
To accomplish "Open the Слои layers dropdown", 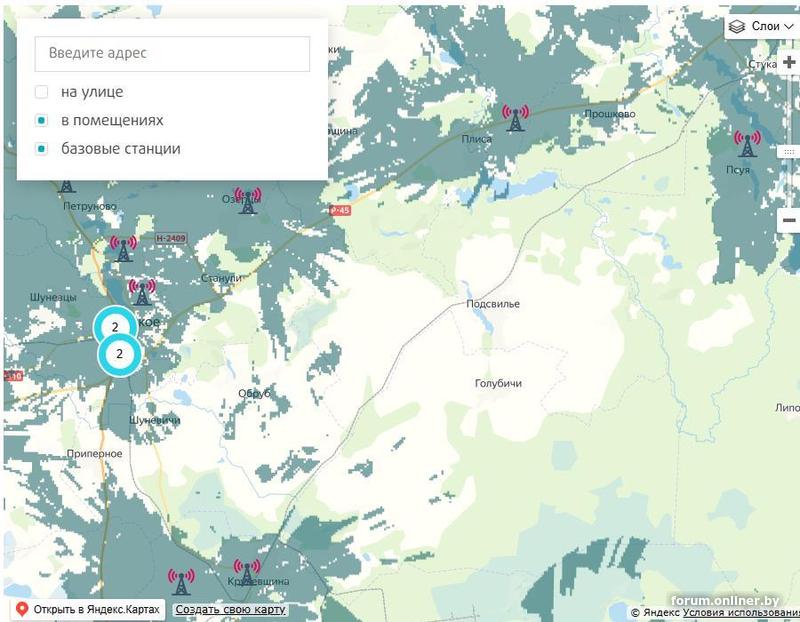I will click(x=762, y=26).
